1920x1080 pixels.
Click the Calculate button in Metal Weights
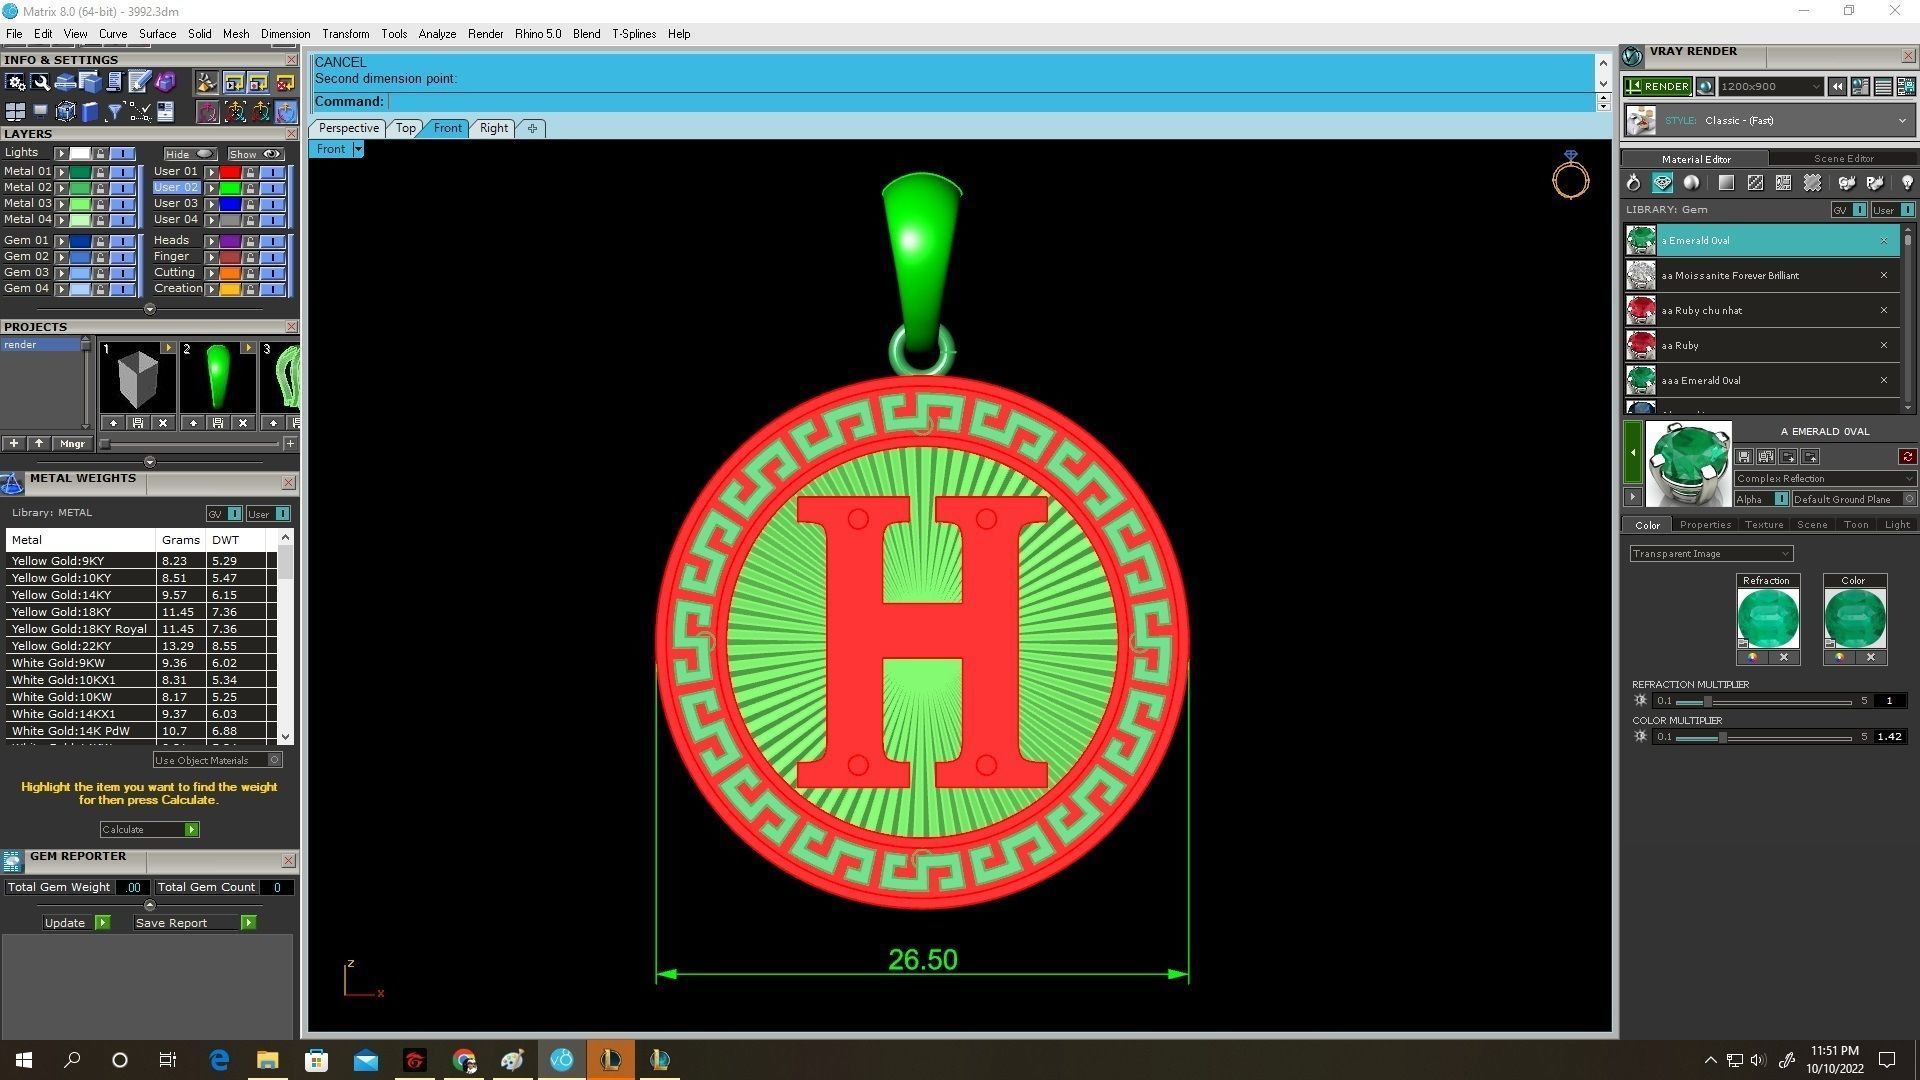coord(149,829)
